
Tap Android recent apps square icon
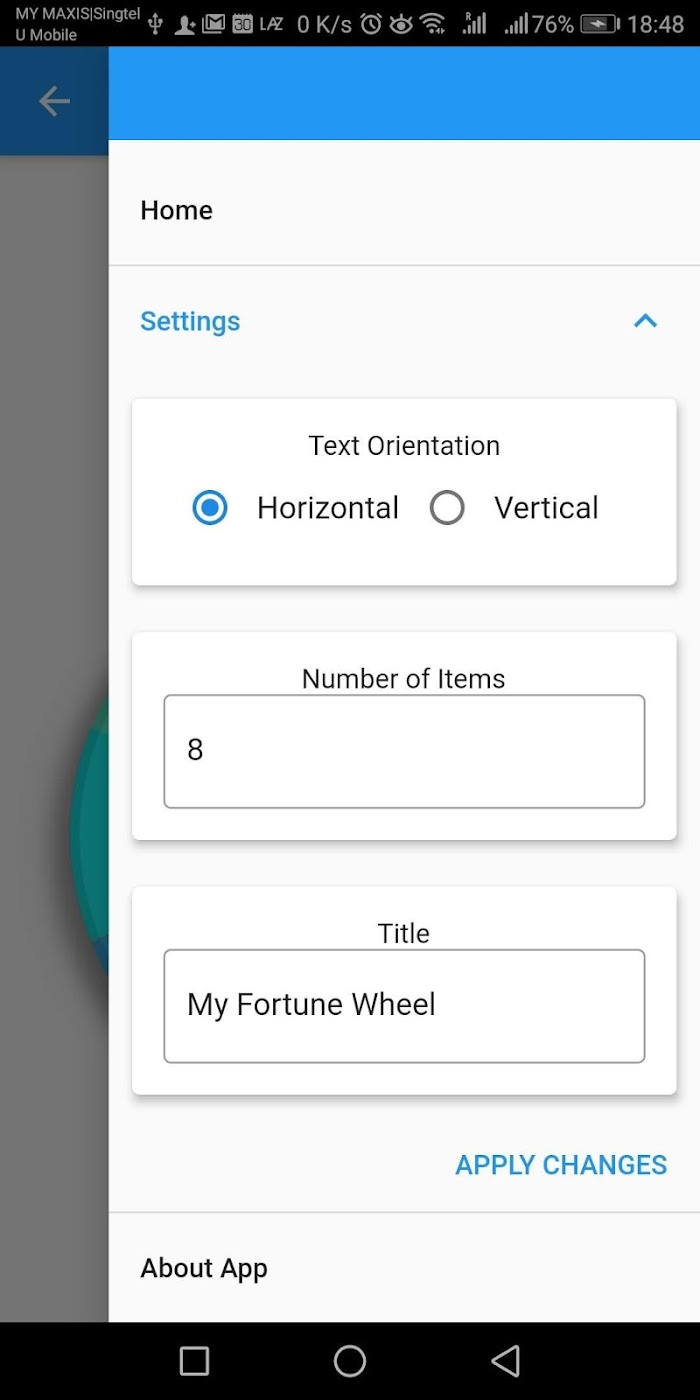(194, 1361)
